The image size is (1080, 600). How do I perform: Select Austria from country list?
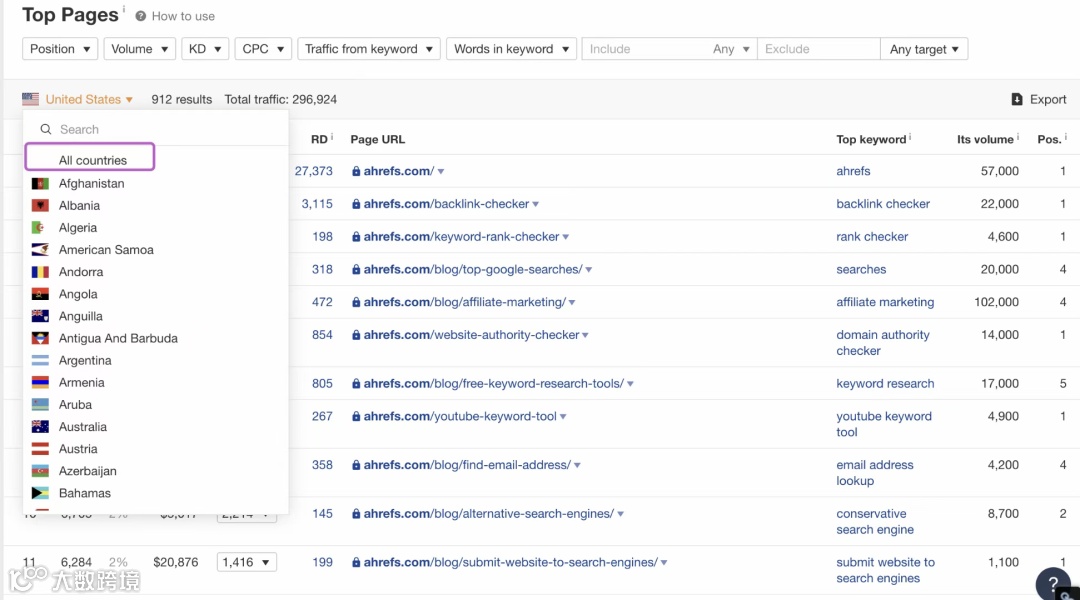pos(78,449)
